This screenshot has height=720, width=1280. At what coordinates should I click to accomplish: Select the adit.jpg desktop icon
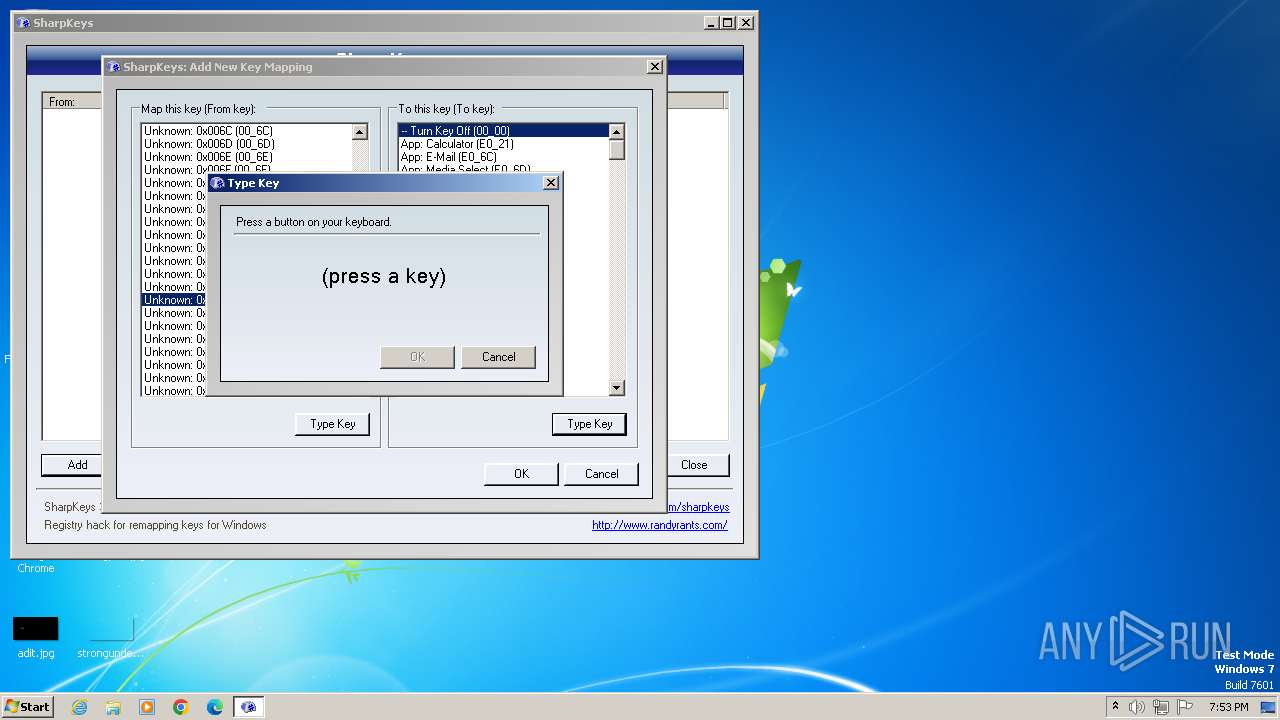pos(36,637)
